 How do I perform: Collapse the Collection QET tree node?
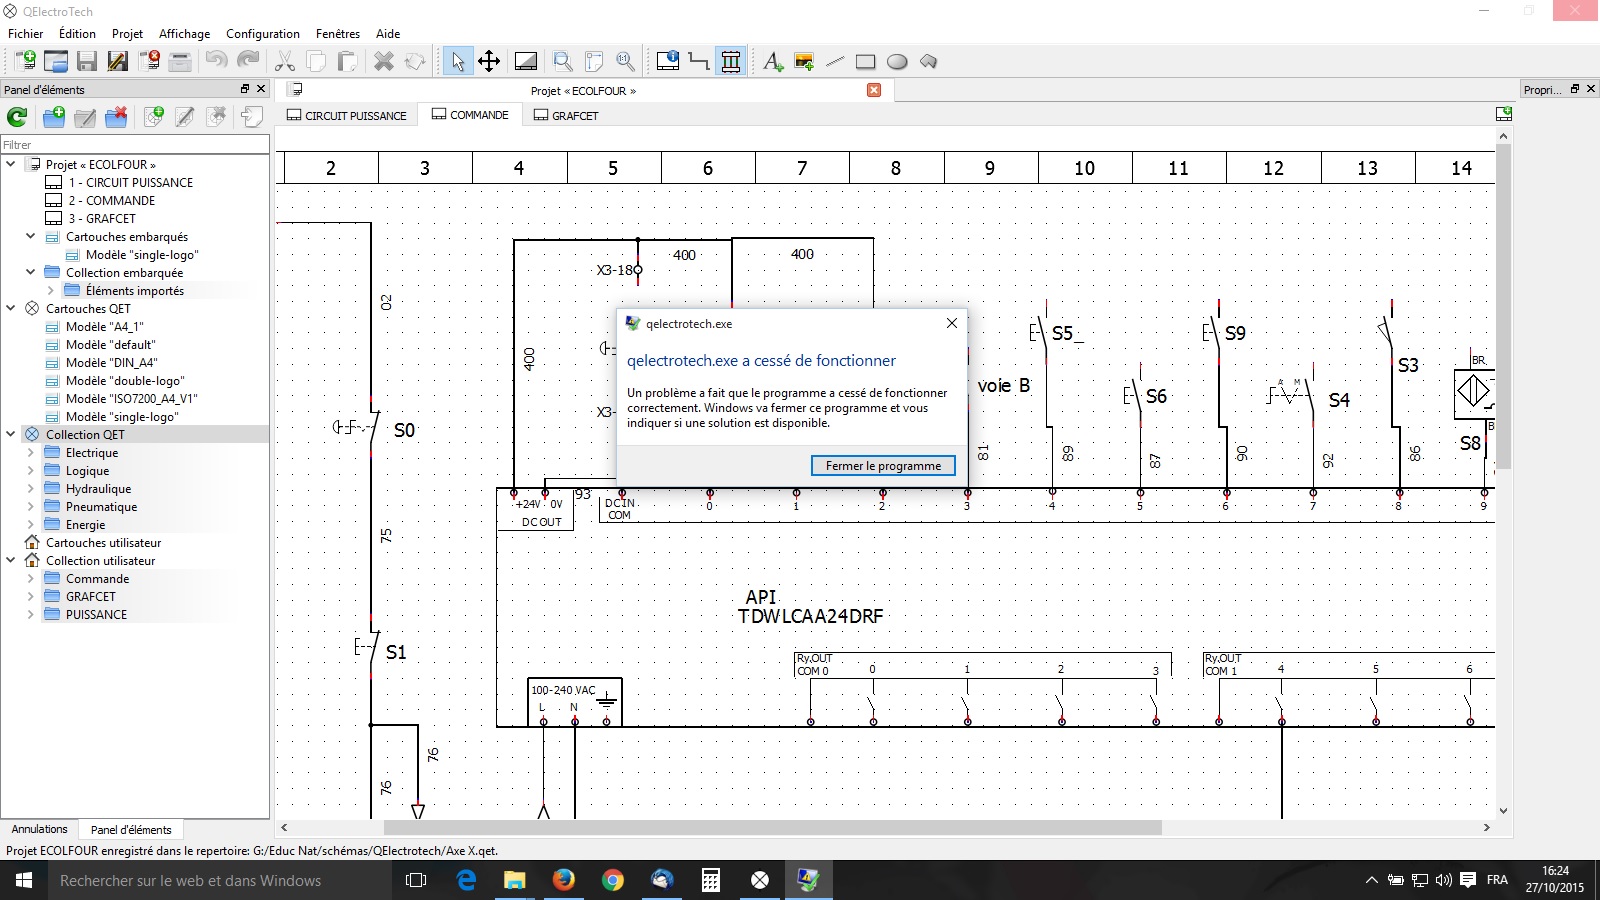tap(11, 434)
